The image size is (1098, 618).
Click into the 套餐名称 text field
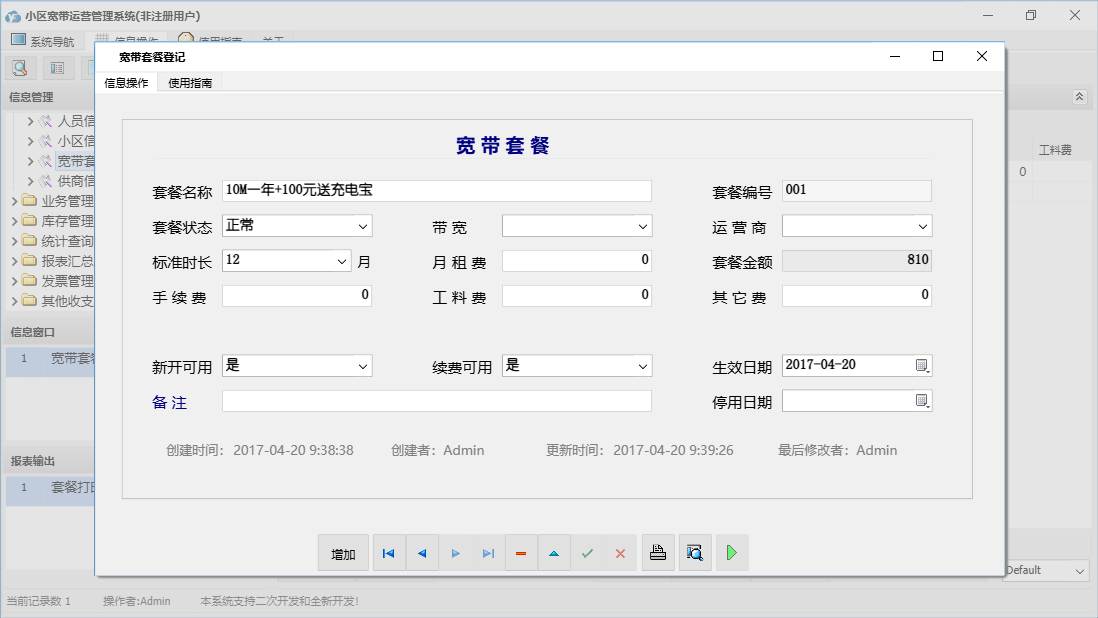point(436,191)
